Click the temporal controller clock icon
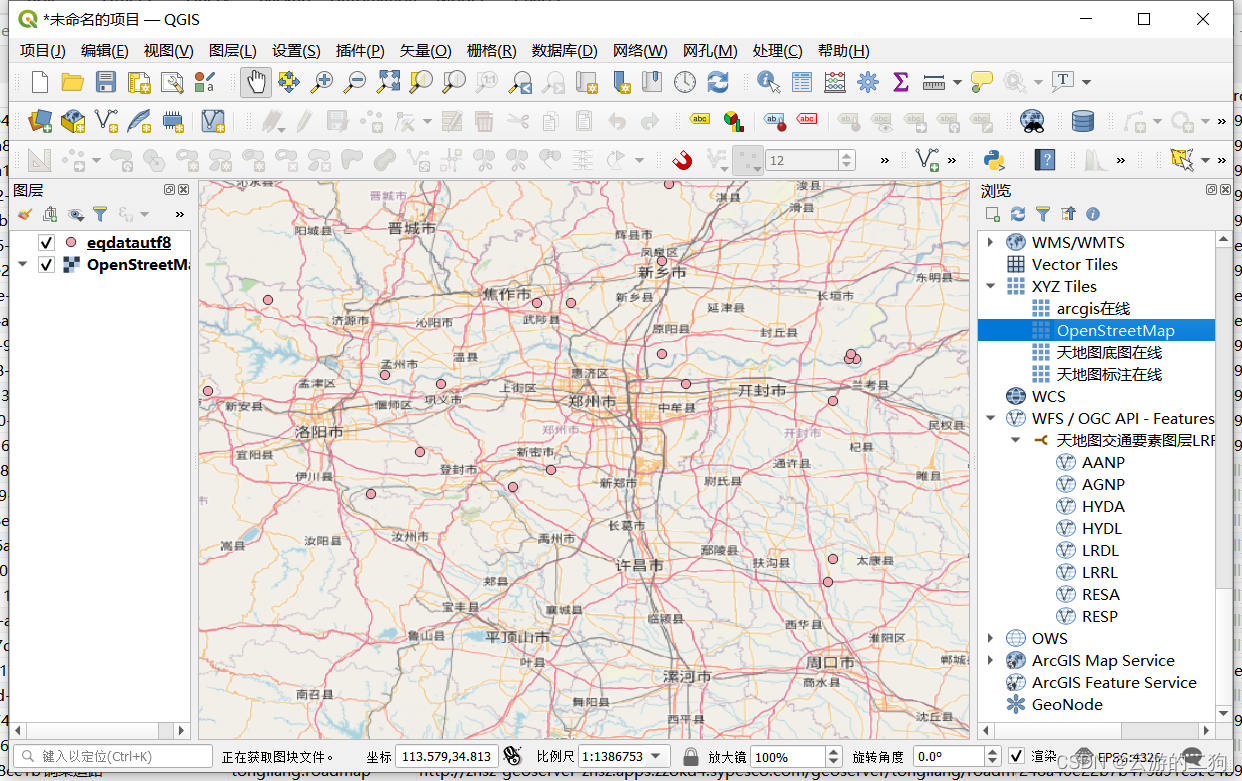The width and height of the screenshot is (1242, 781). pyautogui.click(x=685, y=82)
